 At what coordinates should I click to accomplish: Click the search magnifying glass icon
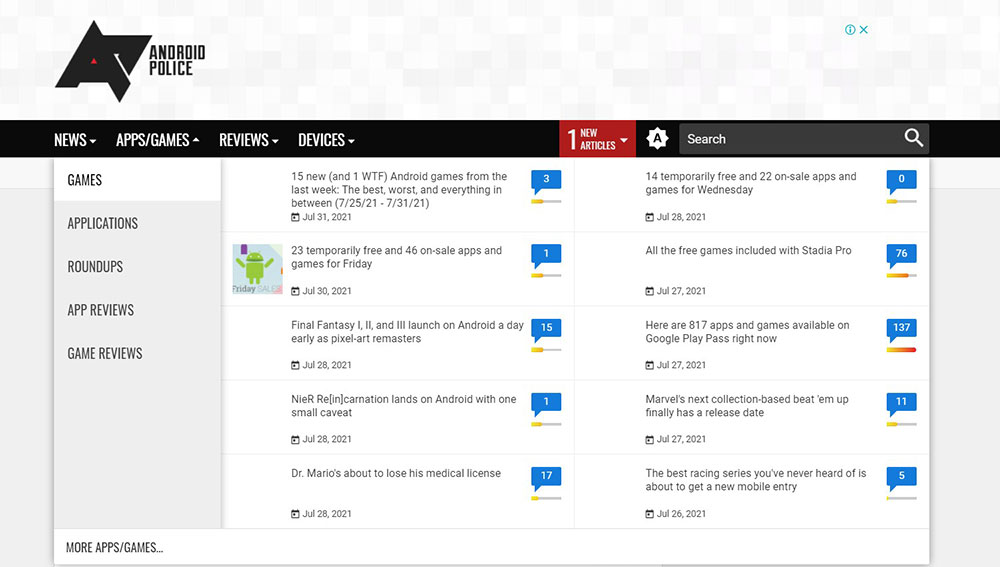913,139
